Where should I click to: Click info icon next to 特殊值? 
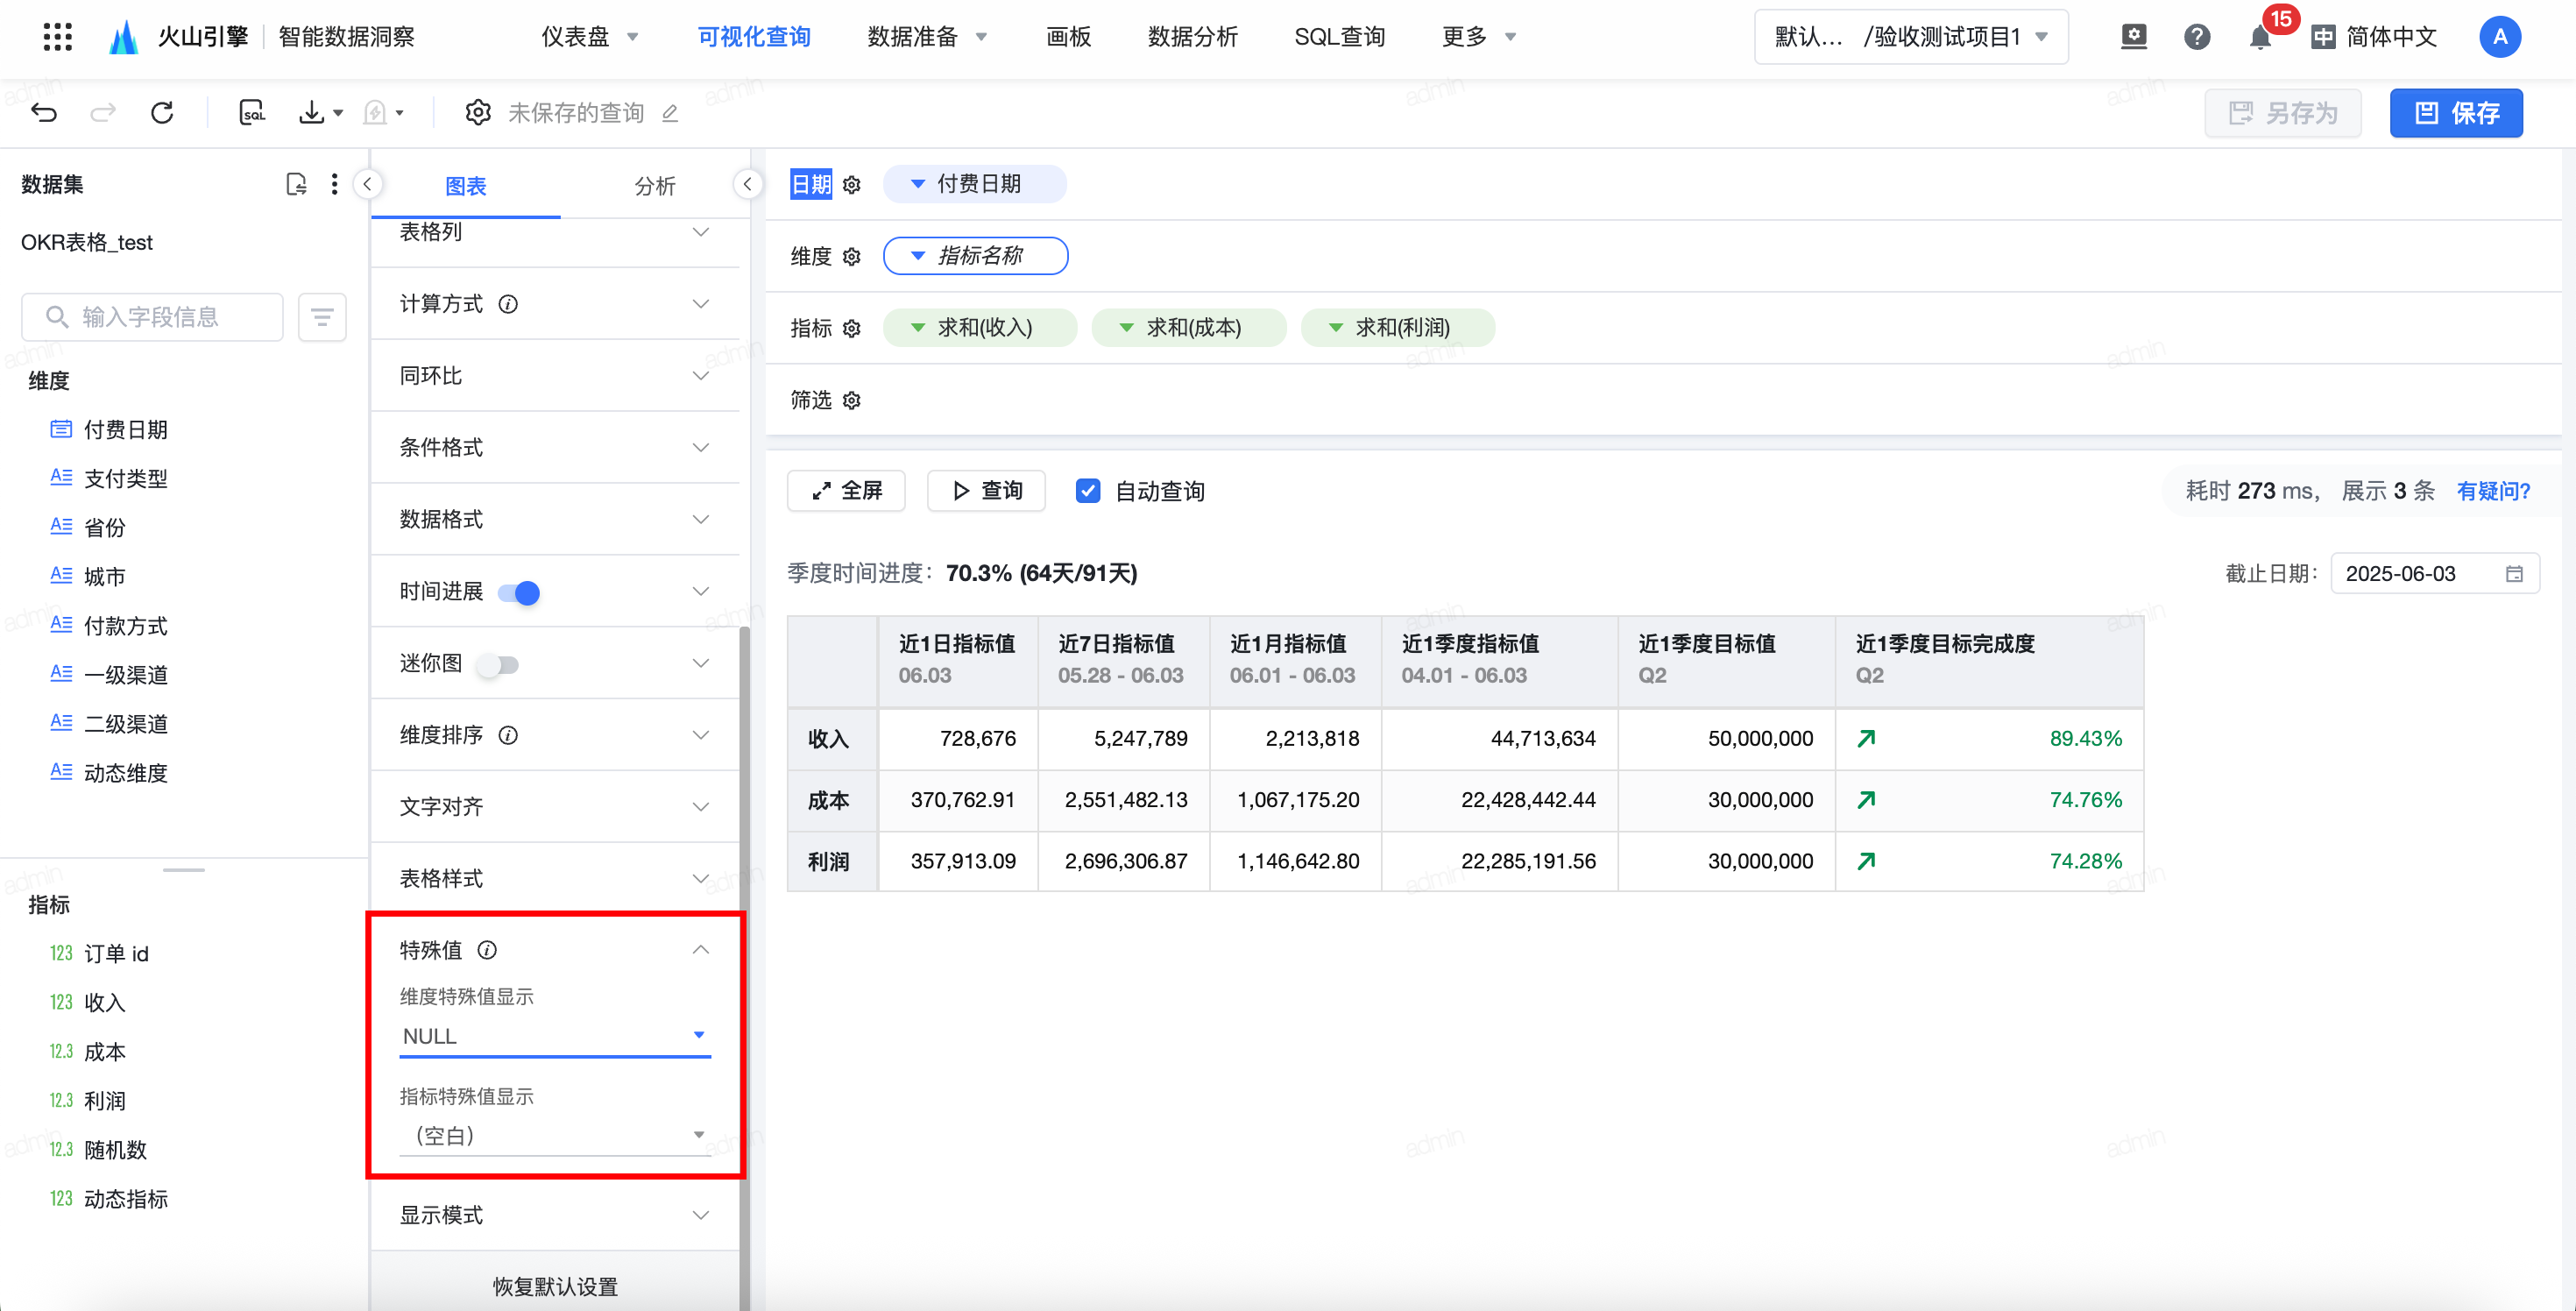click(x=487, y=950)
